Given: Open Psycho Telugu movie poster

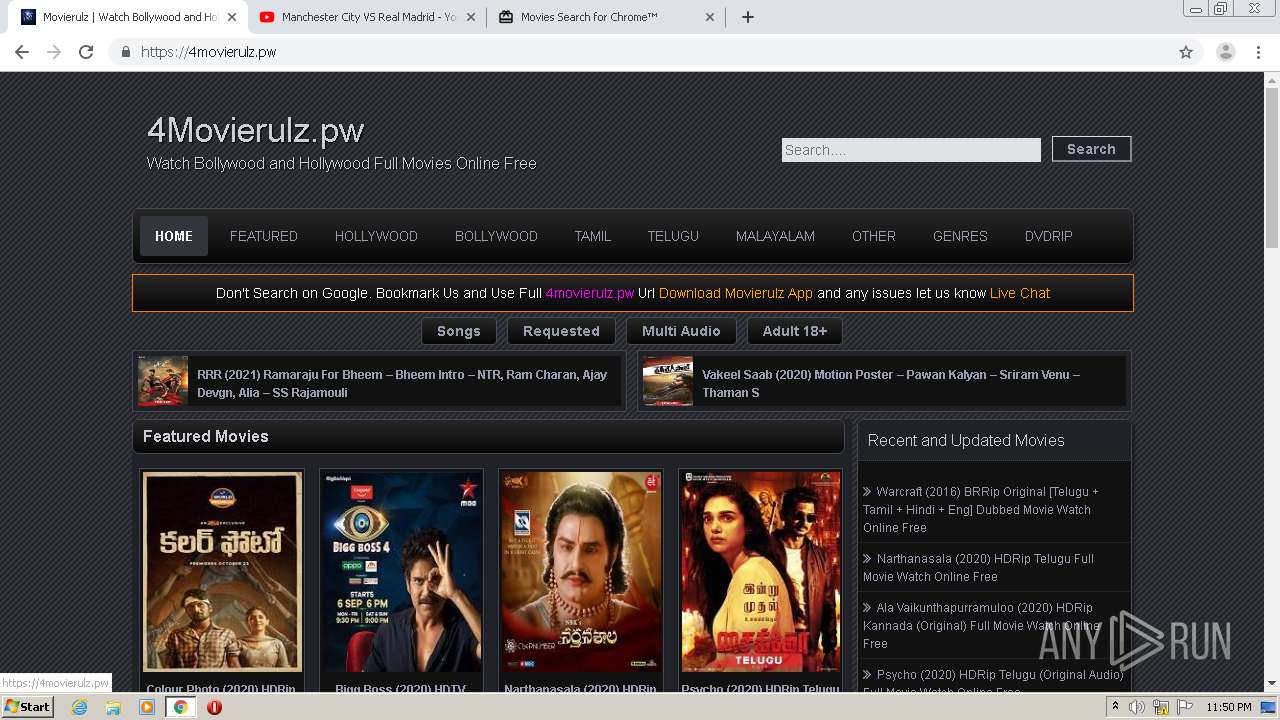Looking at the screenshot, I should click(760, 572).
